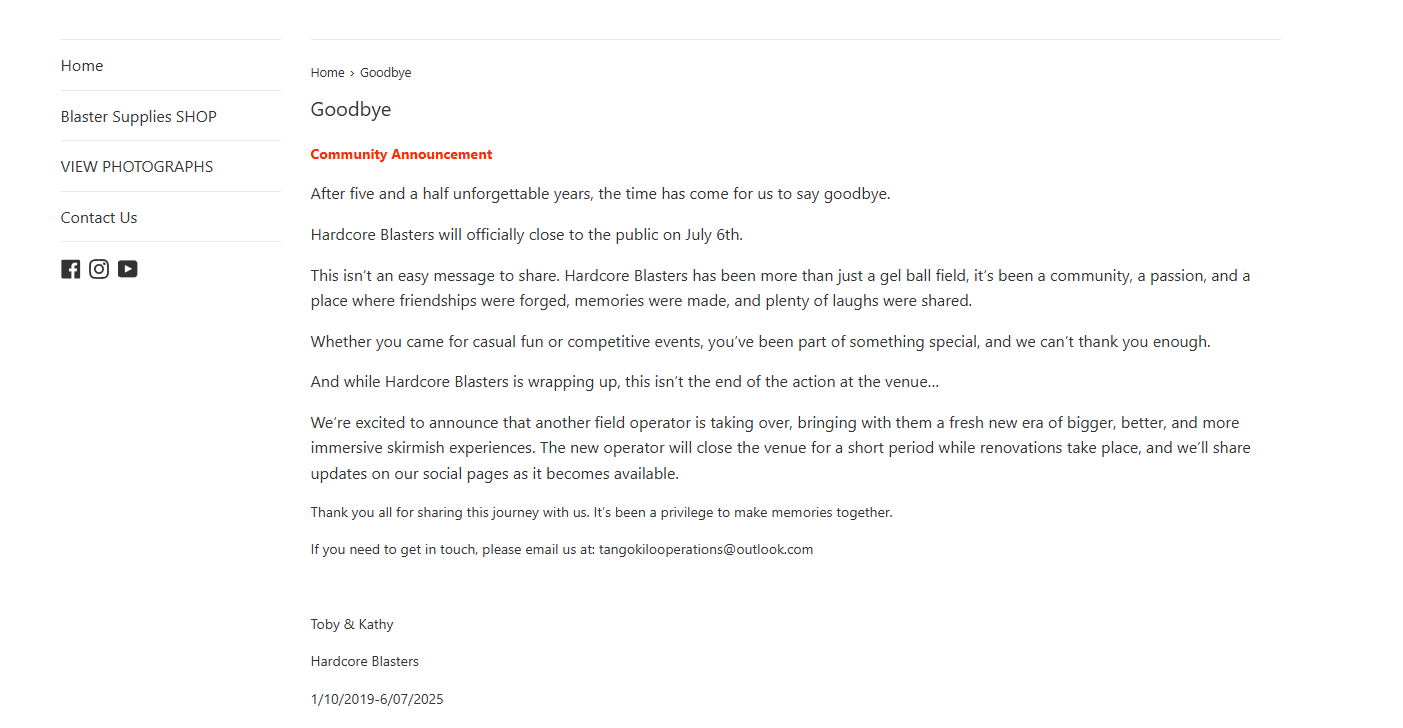The height and width of the screenshot is (728, 1403).
Task: Go to Home in the sidebar menu
Action: 82,66
